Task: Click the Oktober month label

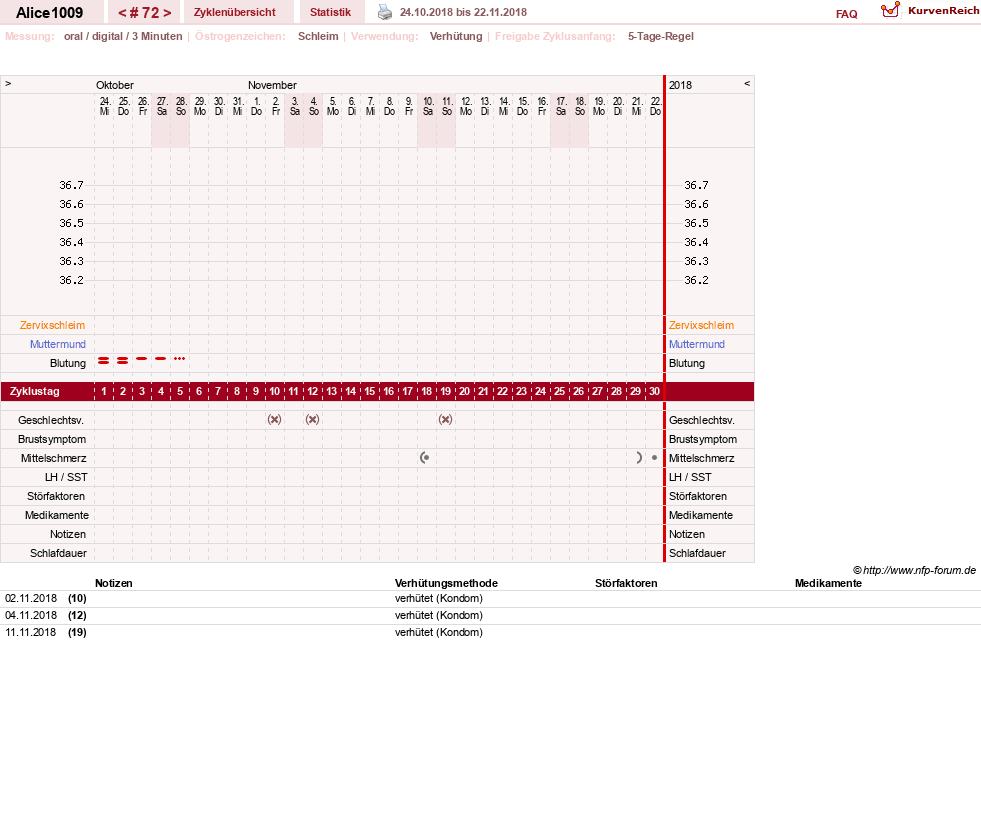Action: tap(114, 85)
